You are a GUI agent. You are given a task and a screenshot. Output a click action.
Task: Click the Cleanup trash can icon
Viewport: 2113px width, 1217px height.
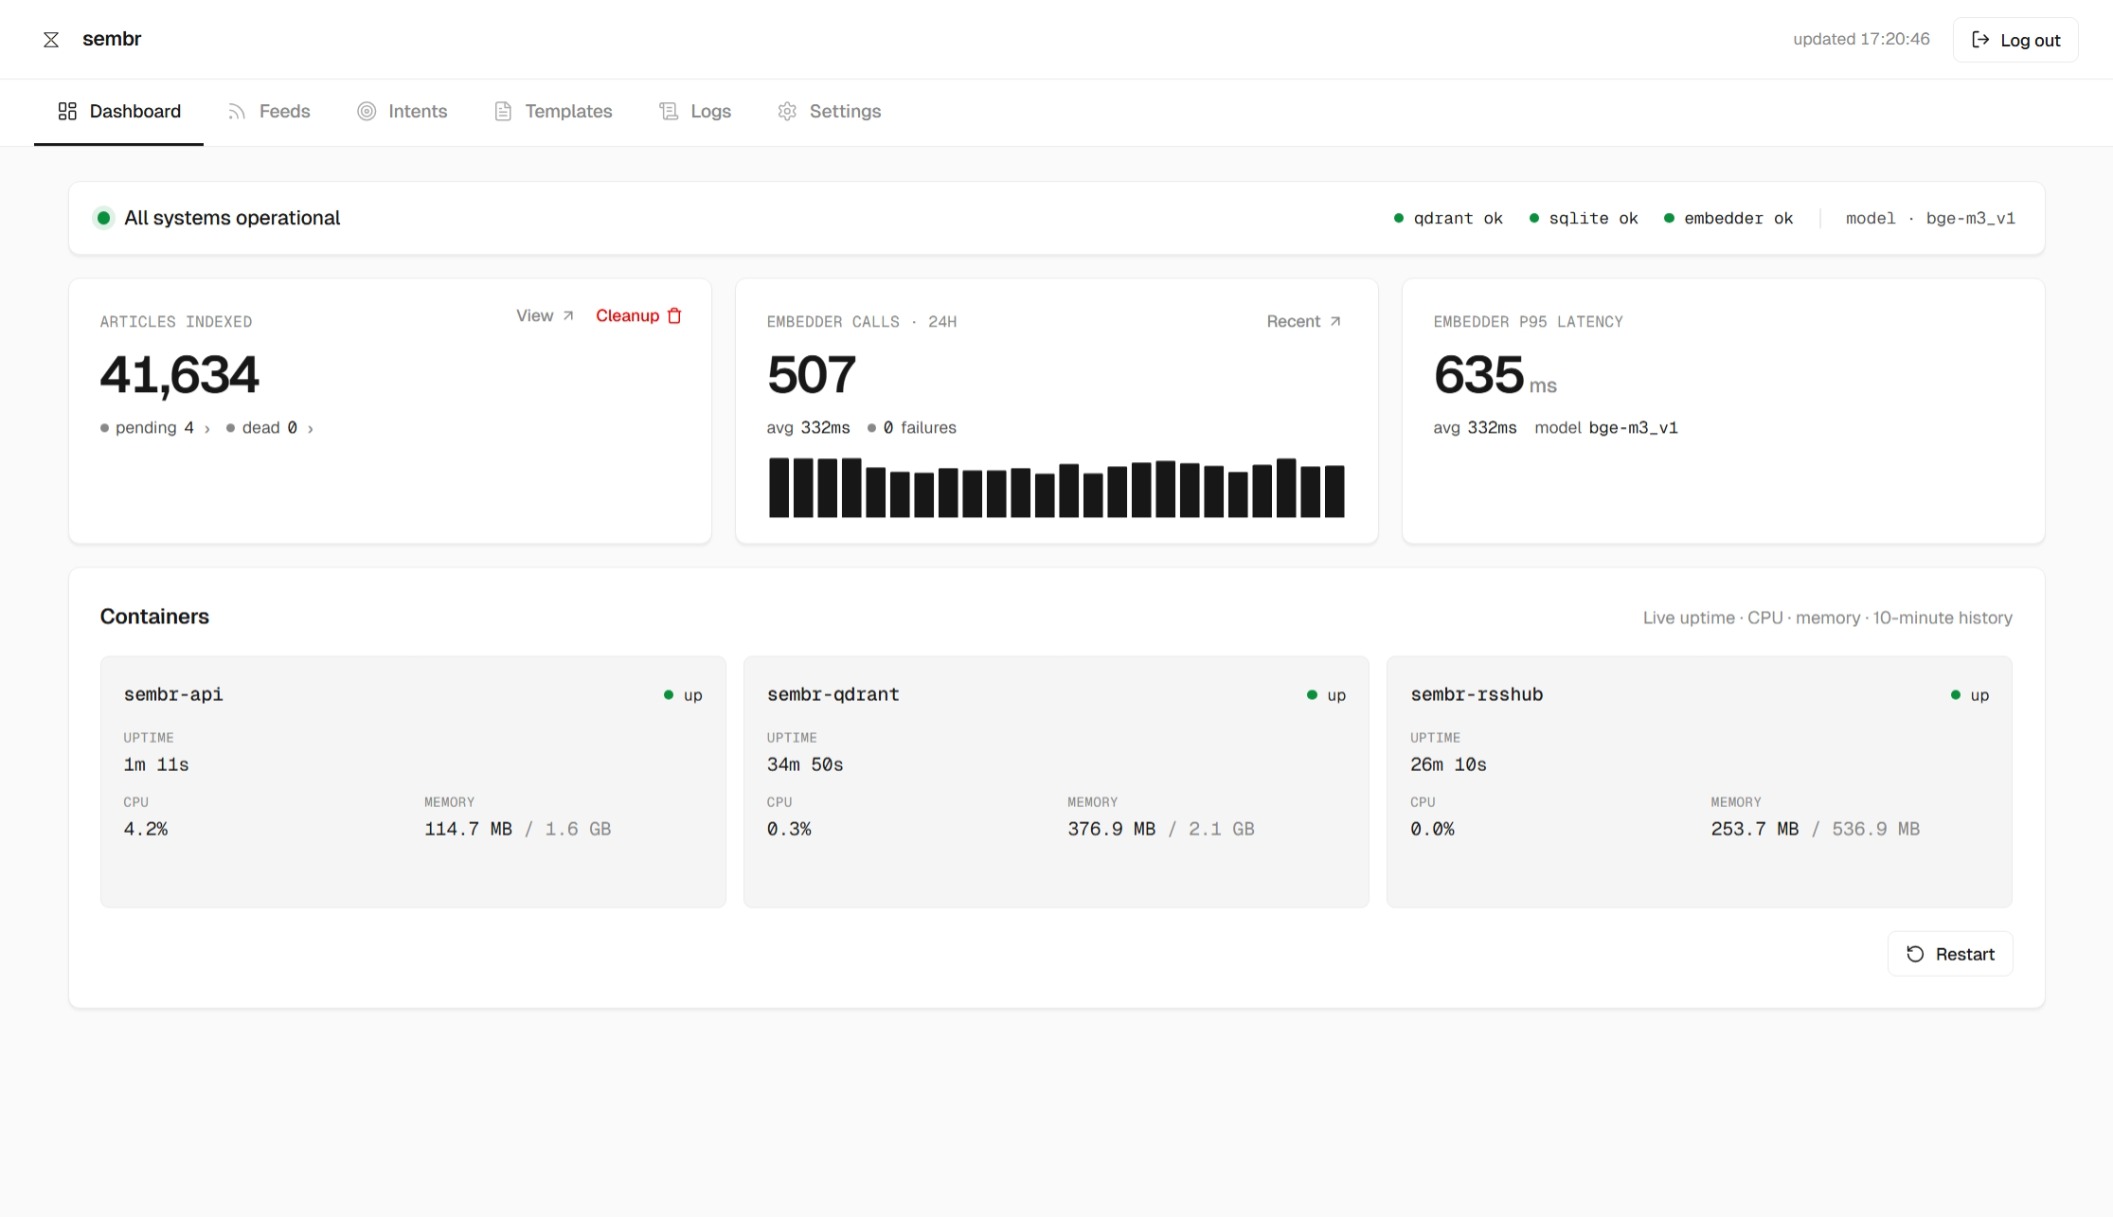click(674, 315)
